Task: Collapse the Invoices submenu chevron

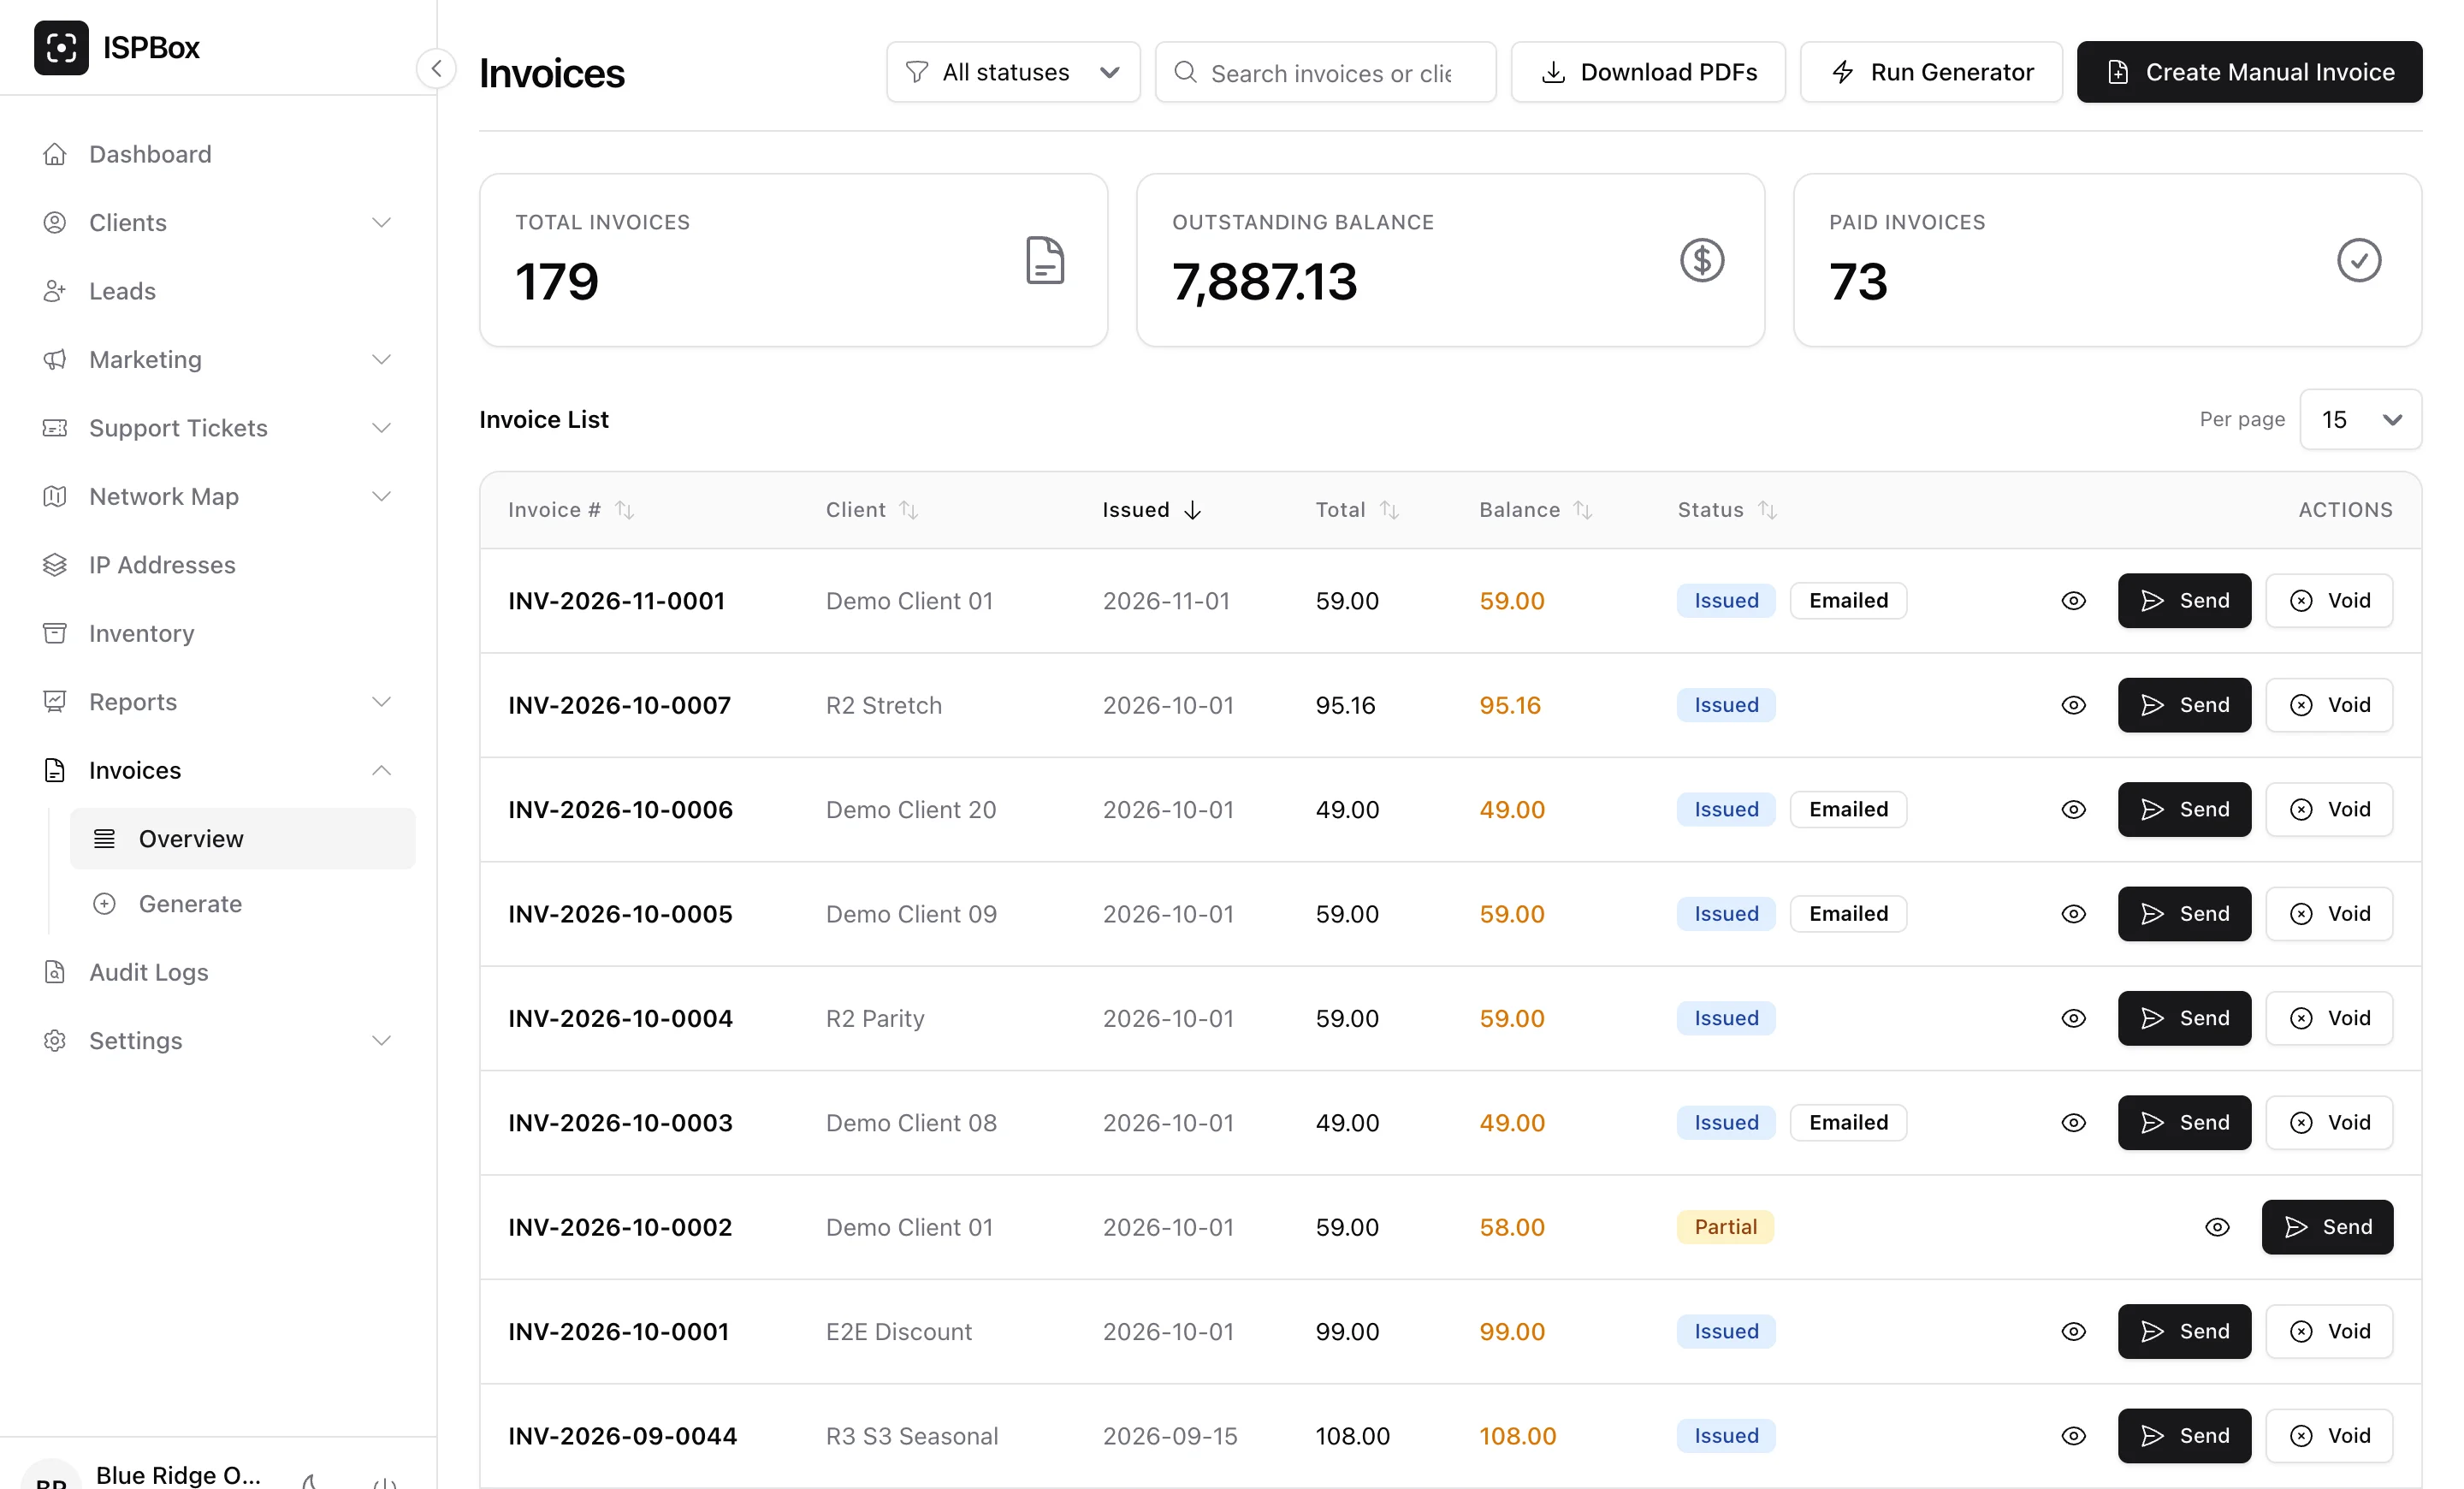Action: (381, 770)
